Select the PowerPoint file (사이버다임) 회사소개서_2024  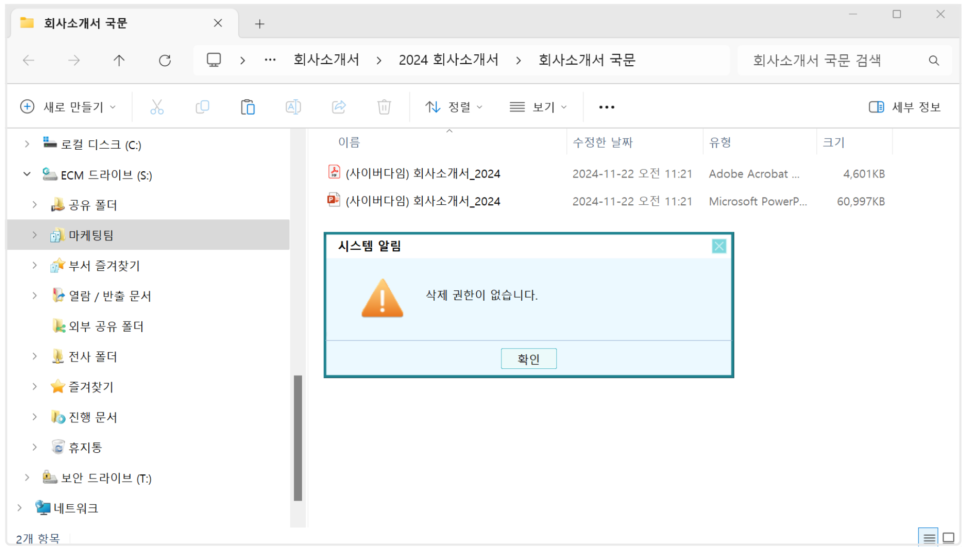pos(423,201)
